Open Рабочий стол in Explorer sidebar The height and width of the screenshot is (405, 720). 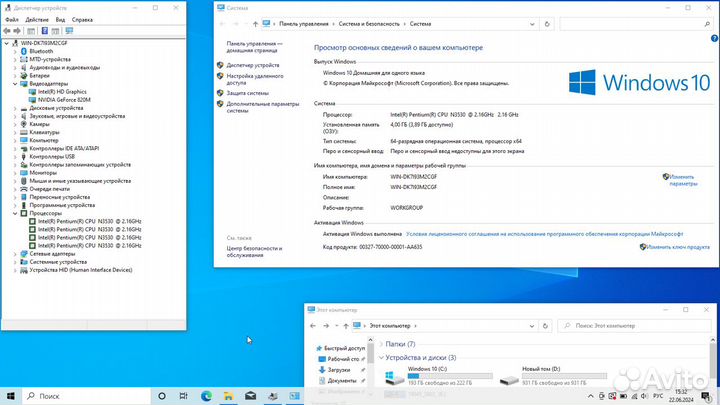point(339,359)
